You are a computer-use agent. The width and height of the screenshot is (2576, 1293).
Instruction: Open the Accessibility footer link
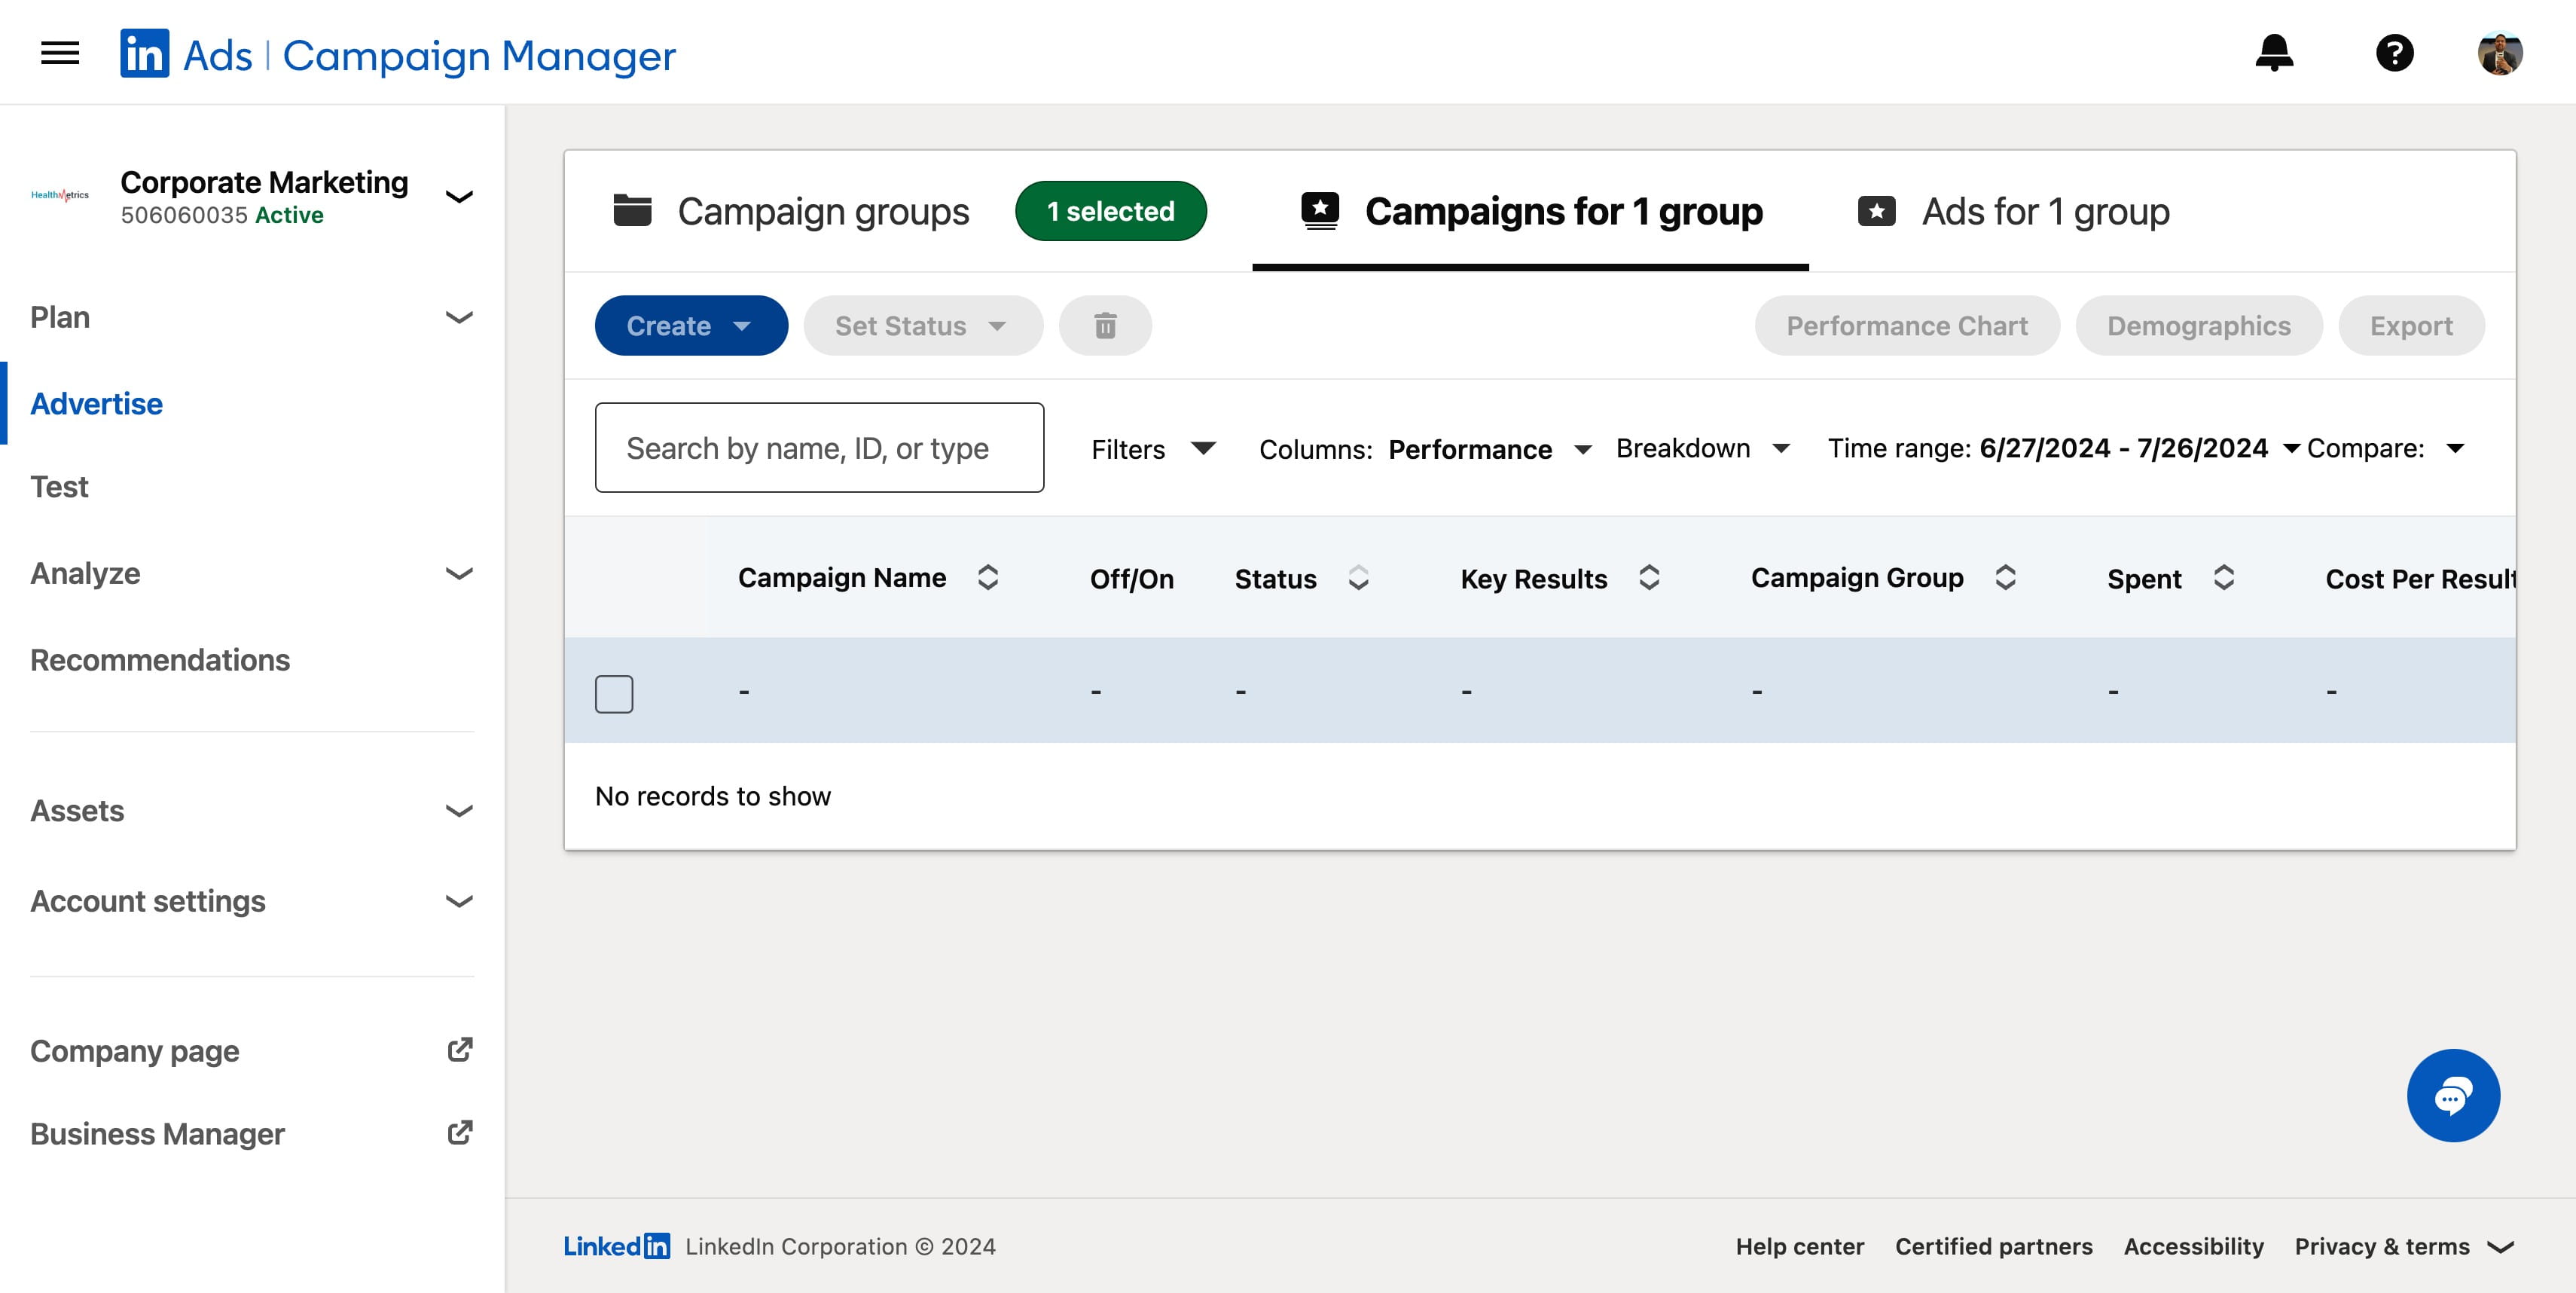tap(2194, 1246)
